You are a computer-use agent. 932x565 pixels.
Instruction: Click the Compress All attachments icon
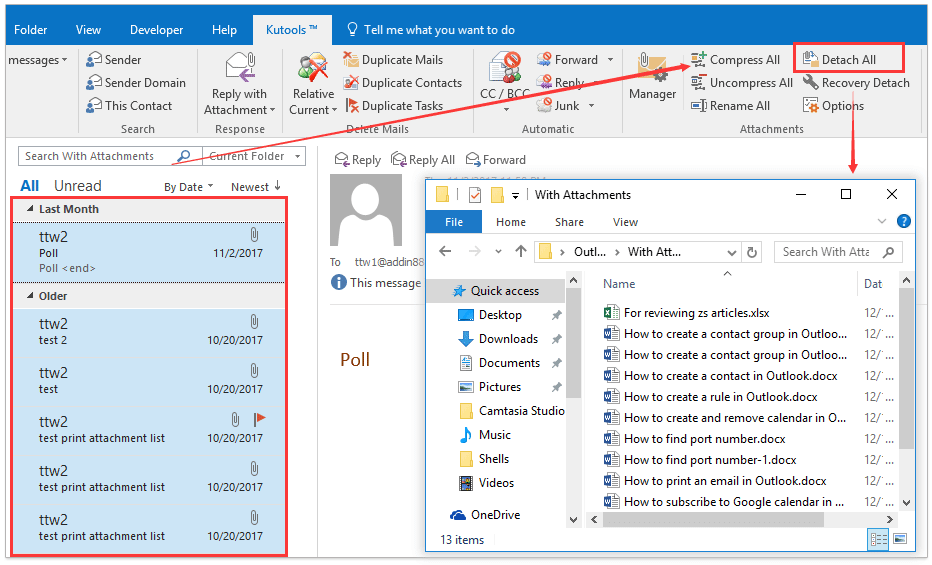coord(697,60)
